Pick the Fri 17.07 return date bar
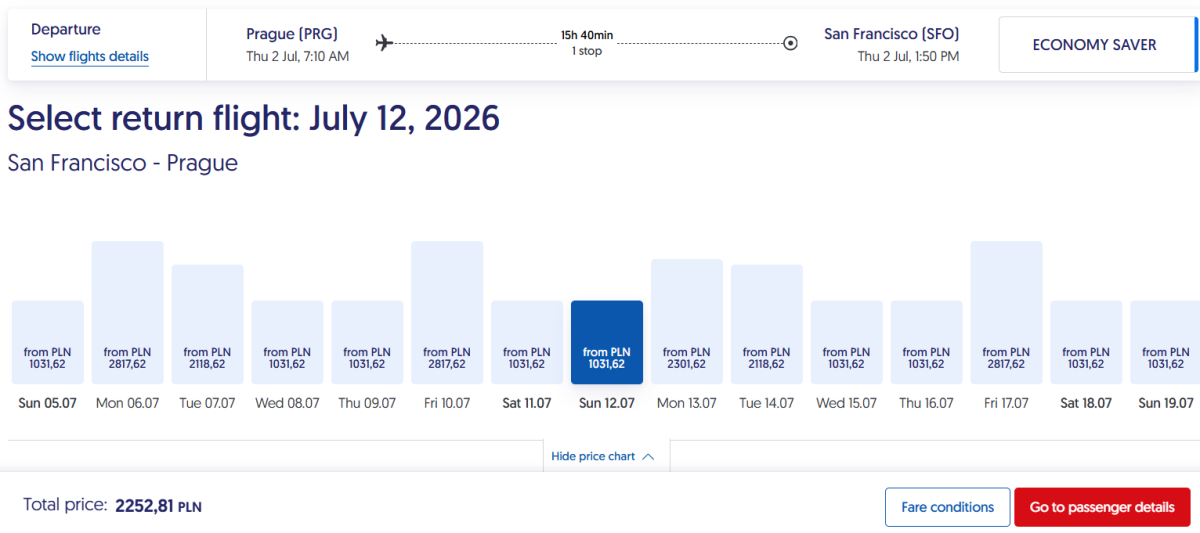Viewport: 1200px width, 533px height. point(1006,312)
